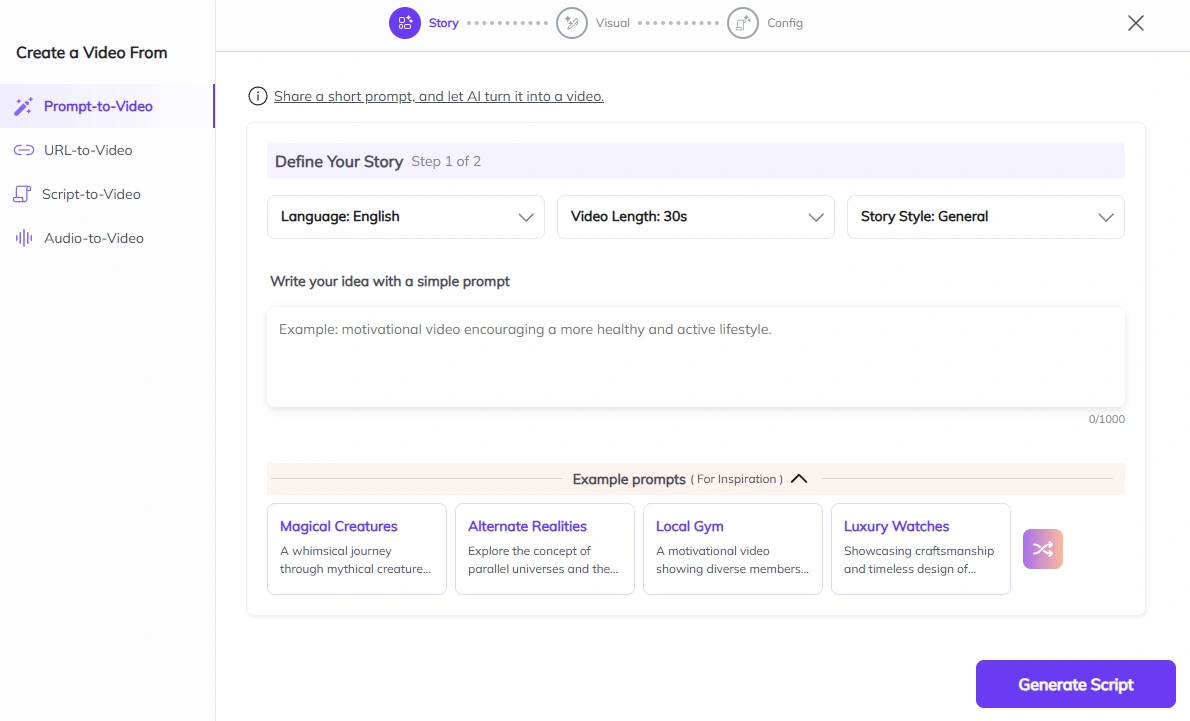This screenshot has height=721, width=1190.
Task: Click the Prompt-to-Video magic wand icon
Action: pos(24,106)
